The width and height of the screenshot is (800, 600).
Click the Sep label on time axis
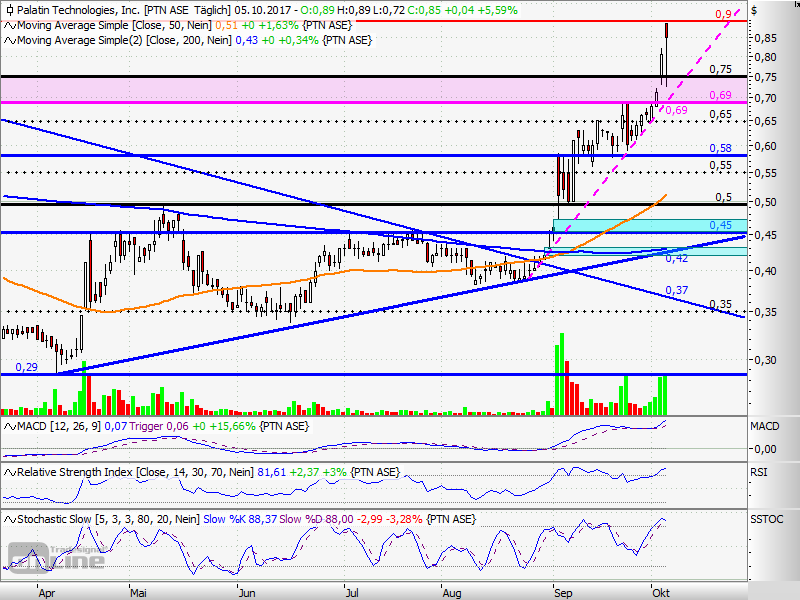(563, 593)
